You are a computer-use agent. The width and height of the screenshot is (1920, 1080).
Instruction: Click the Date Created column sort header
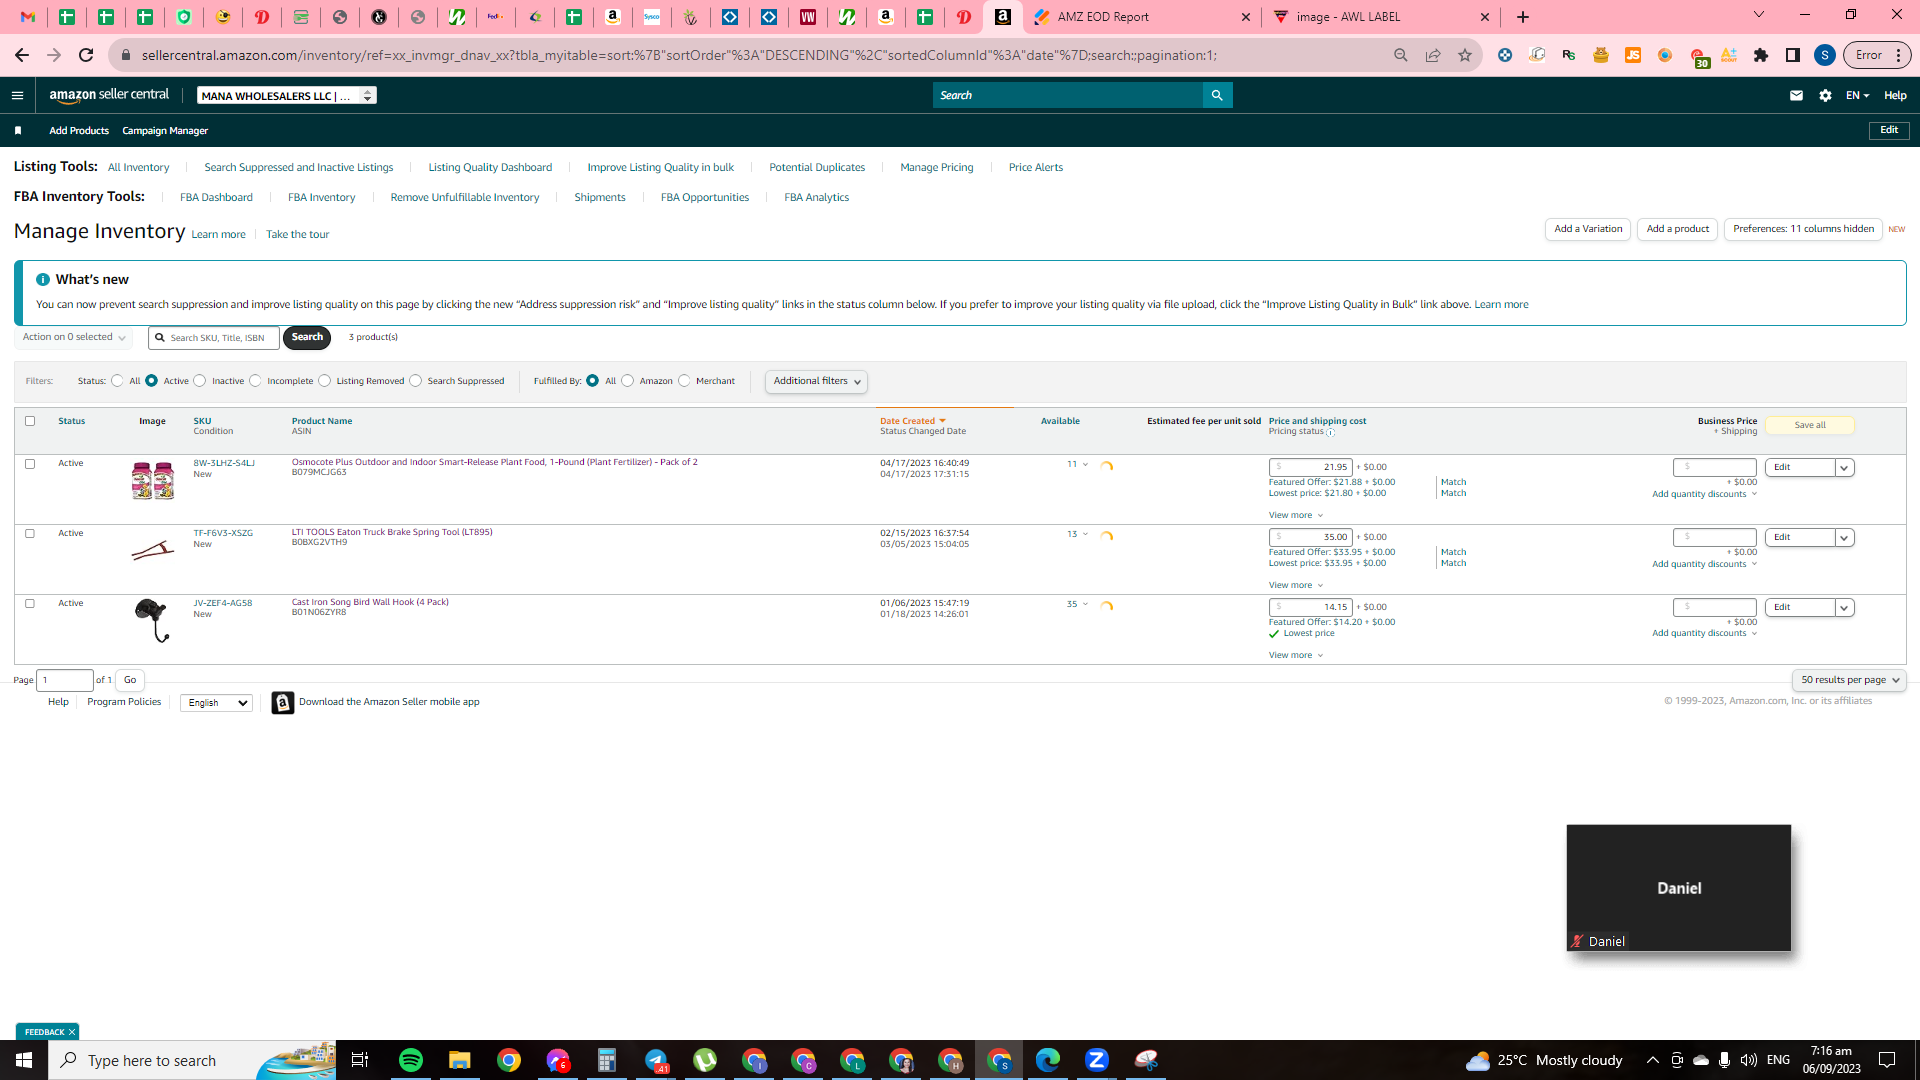click(x=912, y=421)
